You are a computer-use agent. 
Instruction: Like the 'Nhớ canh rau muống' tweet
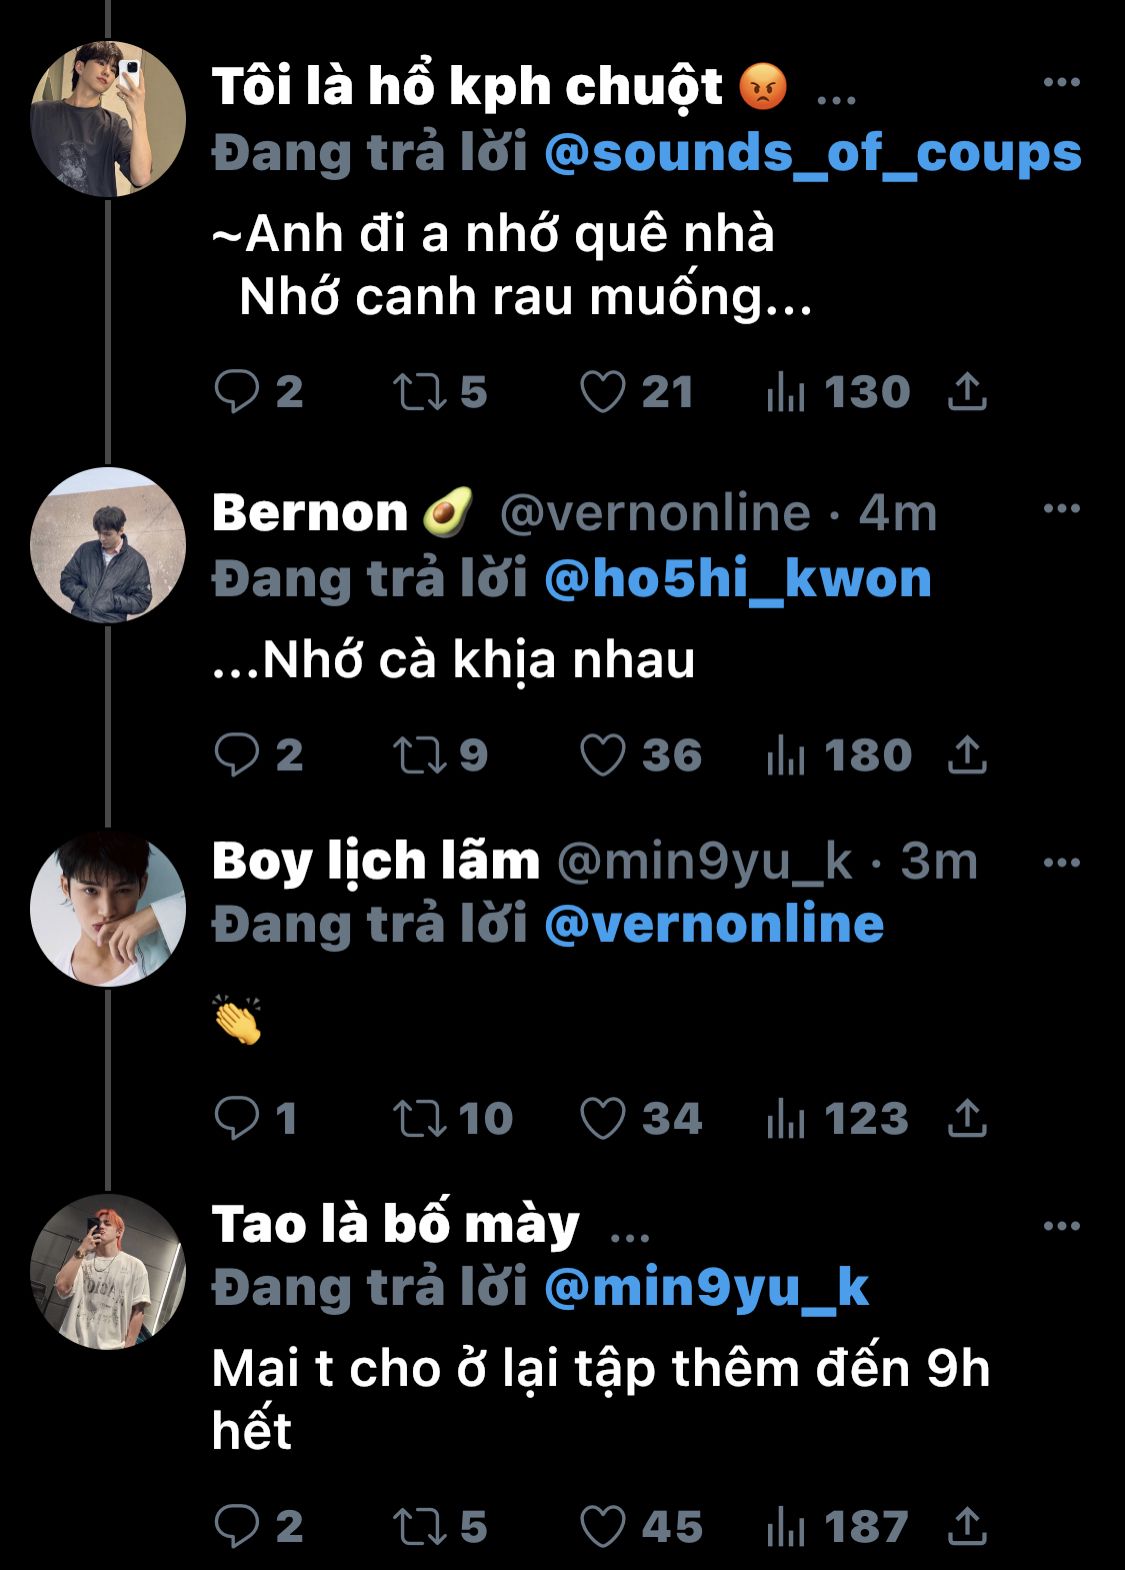pyautogui.click(x=603, y=392)
